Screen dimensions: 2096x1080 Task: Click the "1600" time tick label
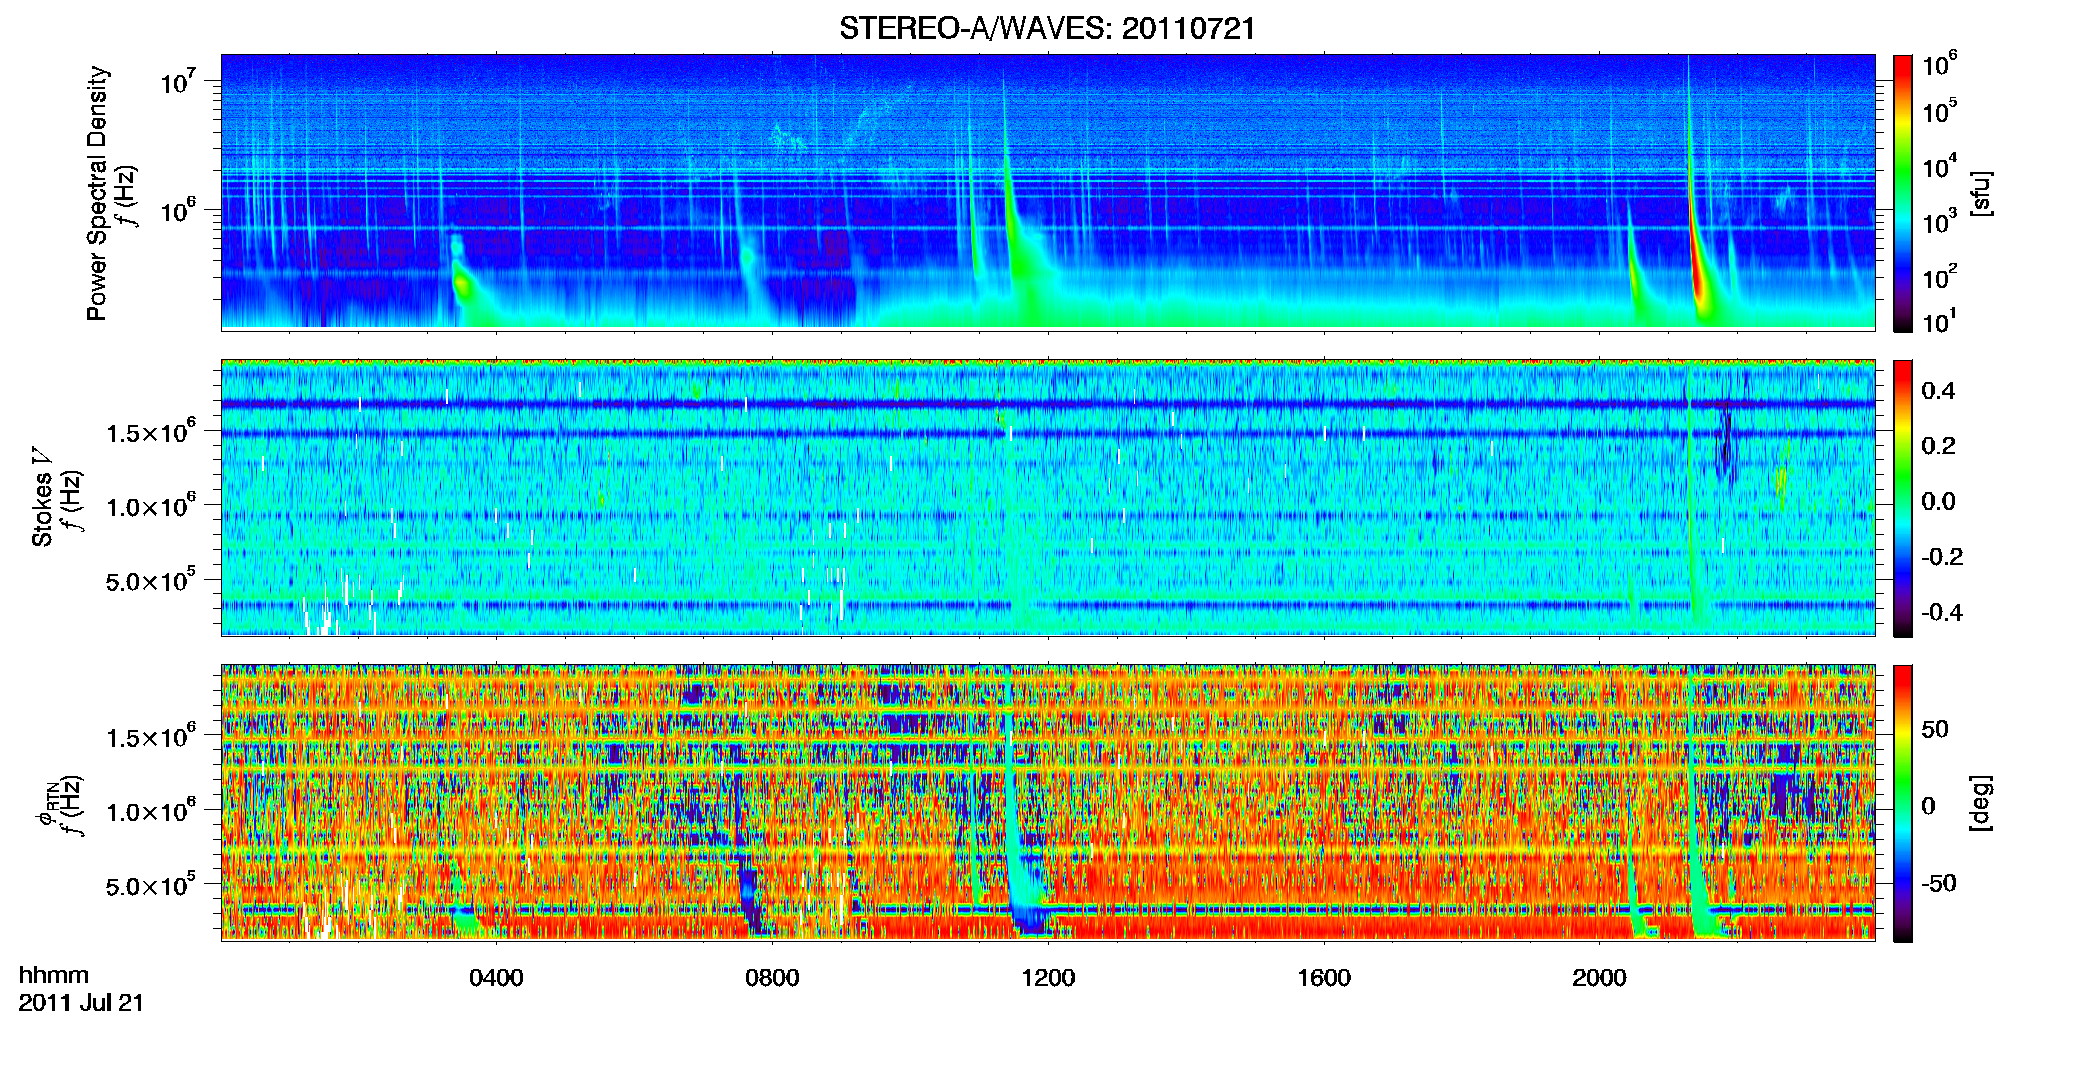tap(1324, 978)
